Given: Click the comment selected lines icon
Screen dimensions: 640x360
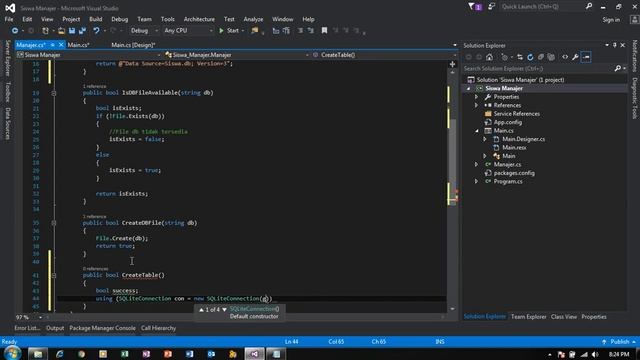Looking at the screenshot, I should 276,31.
